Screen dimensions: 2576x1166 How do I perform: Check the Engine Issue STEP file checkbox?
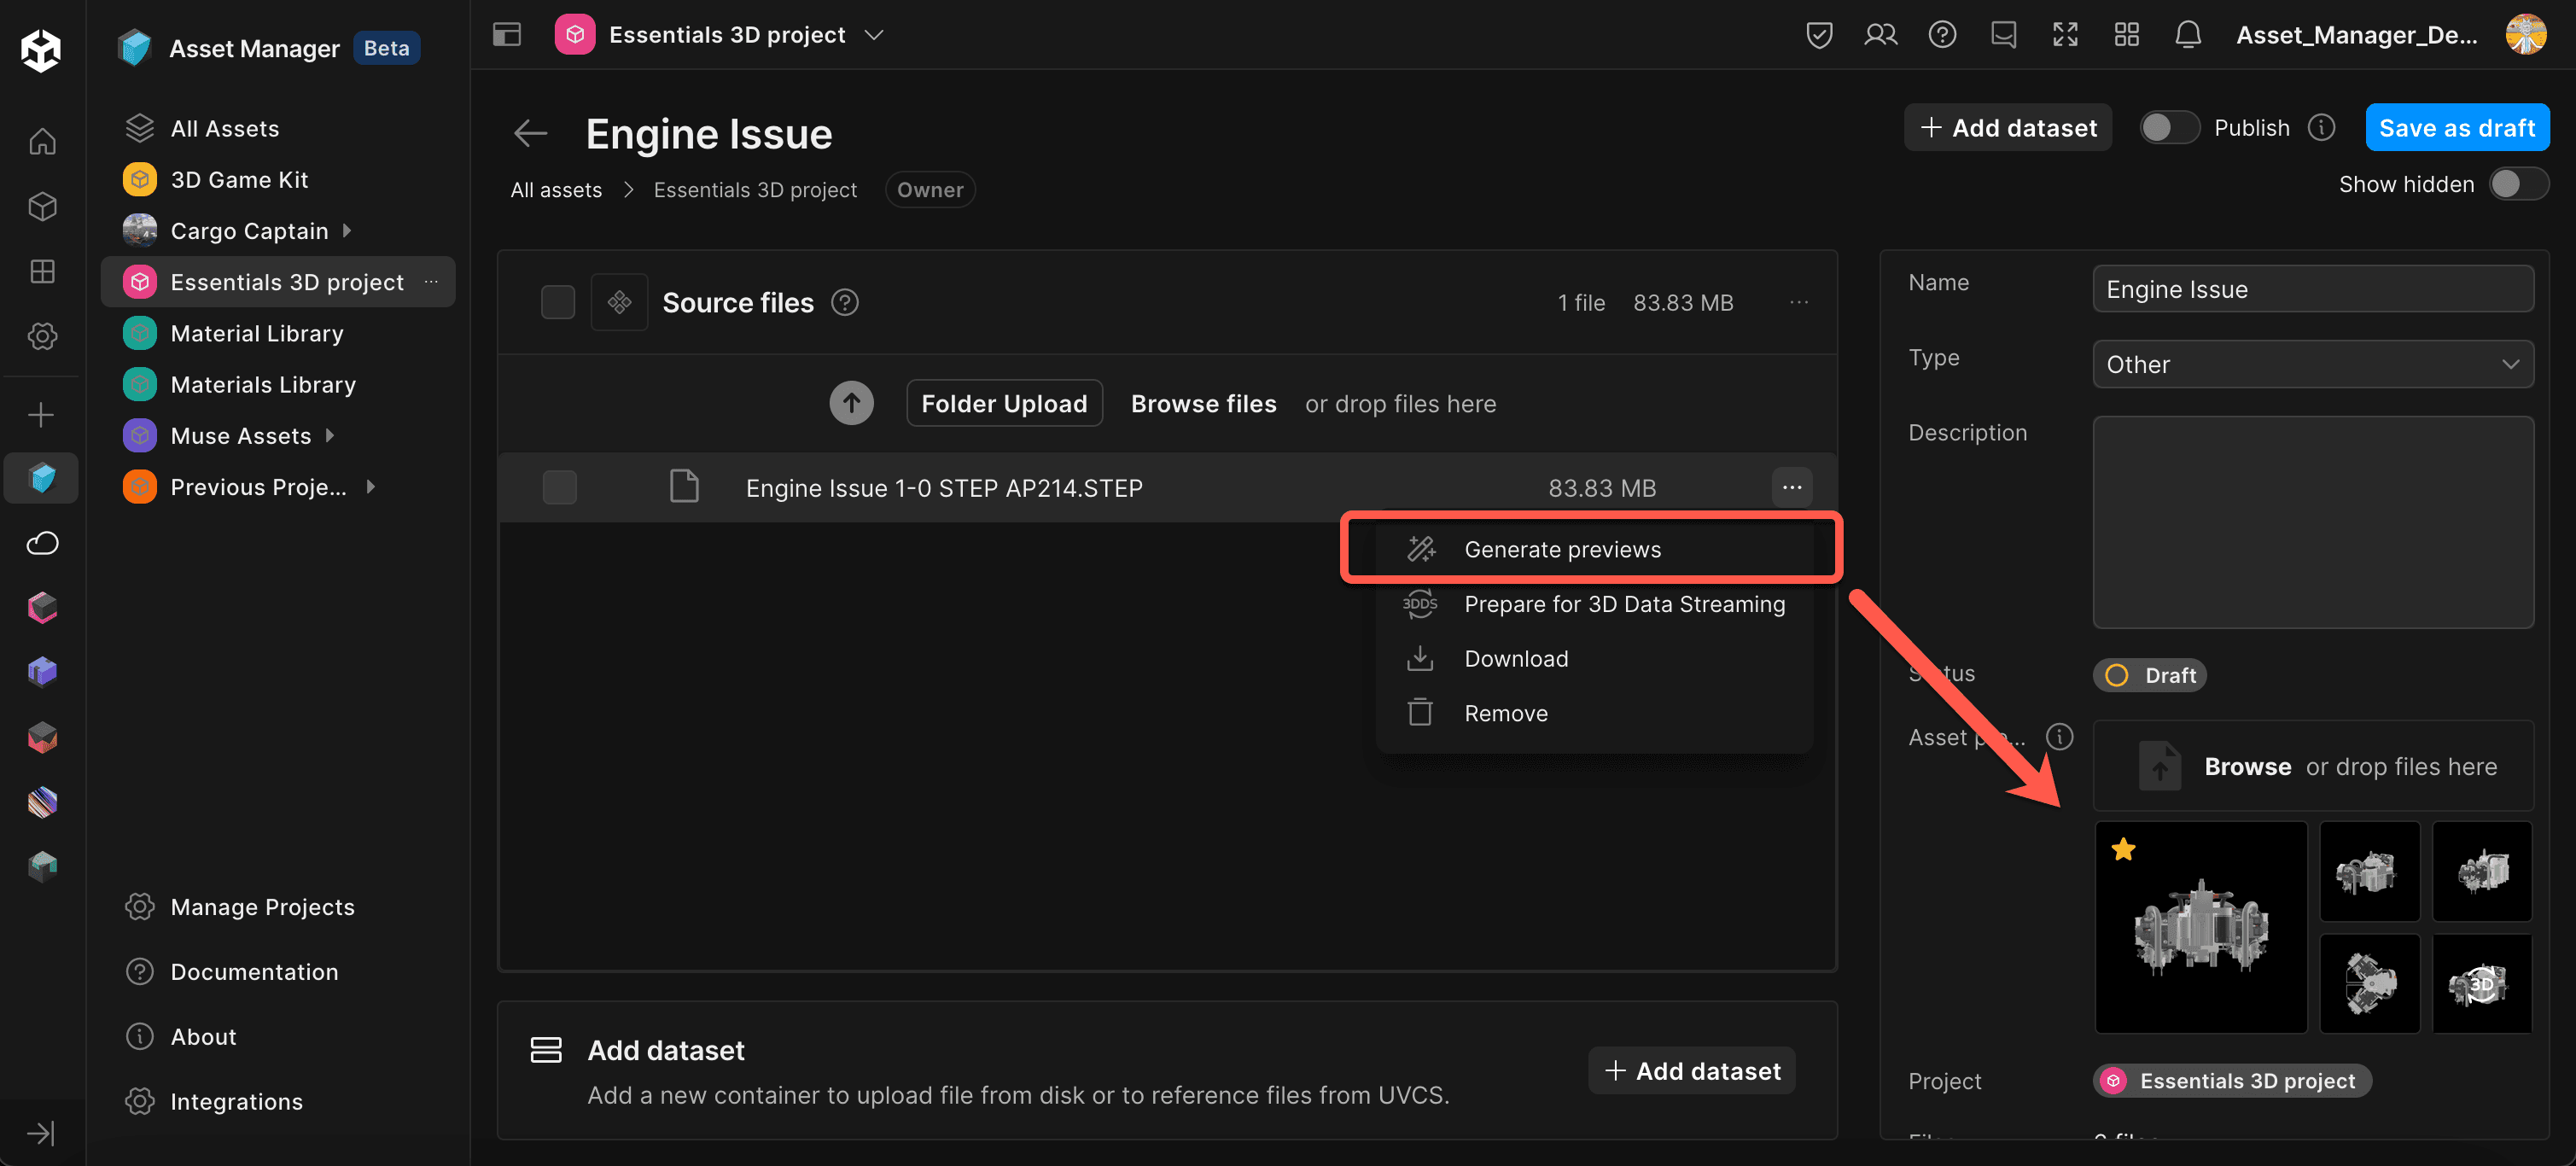[559, 488]
